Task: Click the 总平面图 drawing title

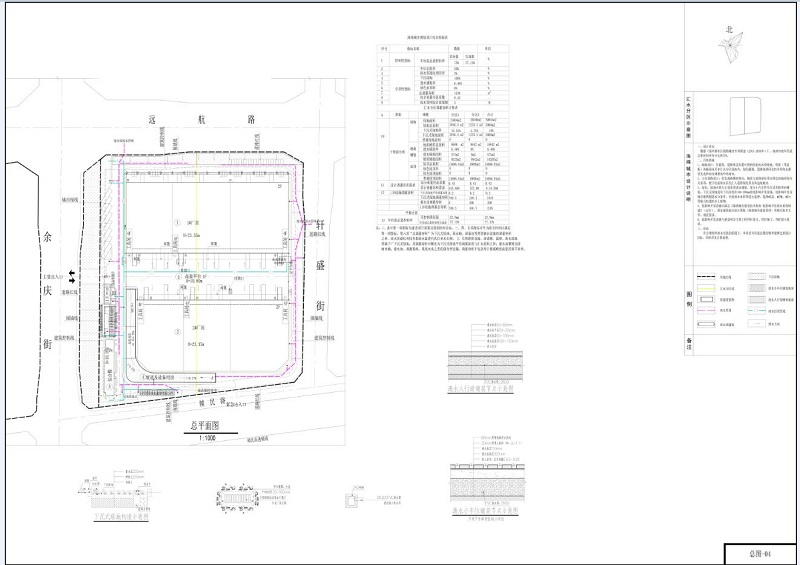Action: tap(205, 424)
